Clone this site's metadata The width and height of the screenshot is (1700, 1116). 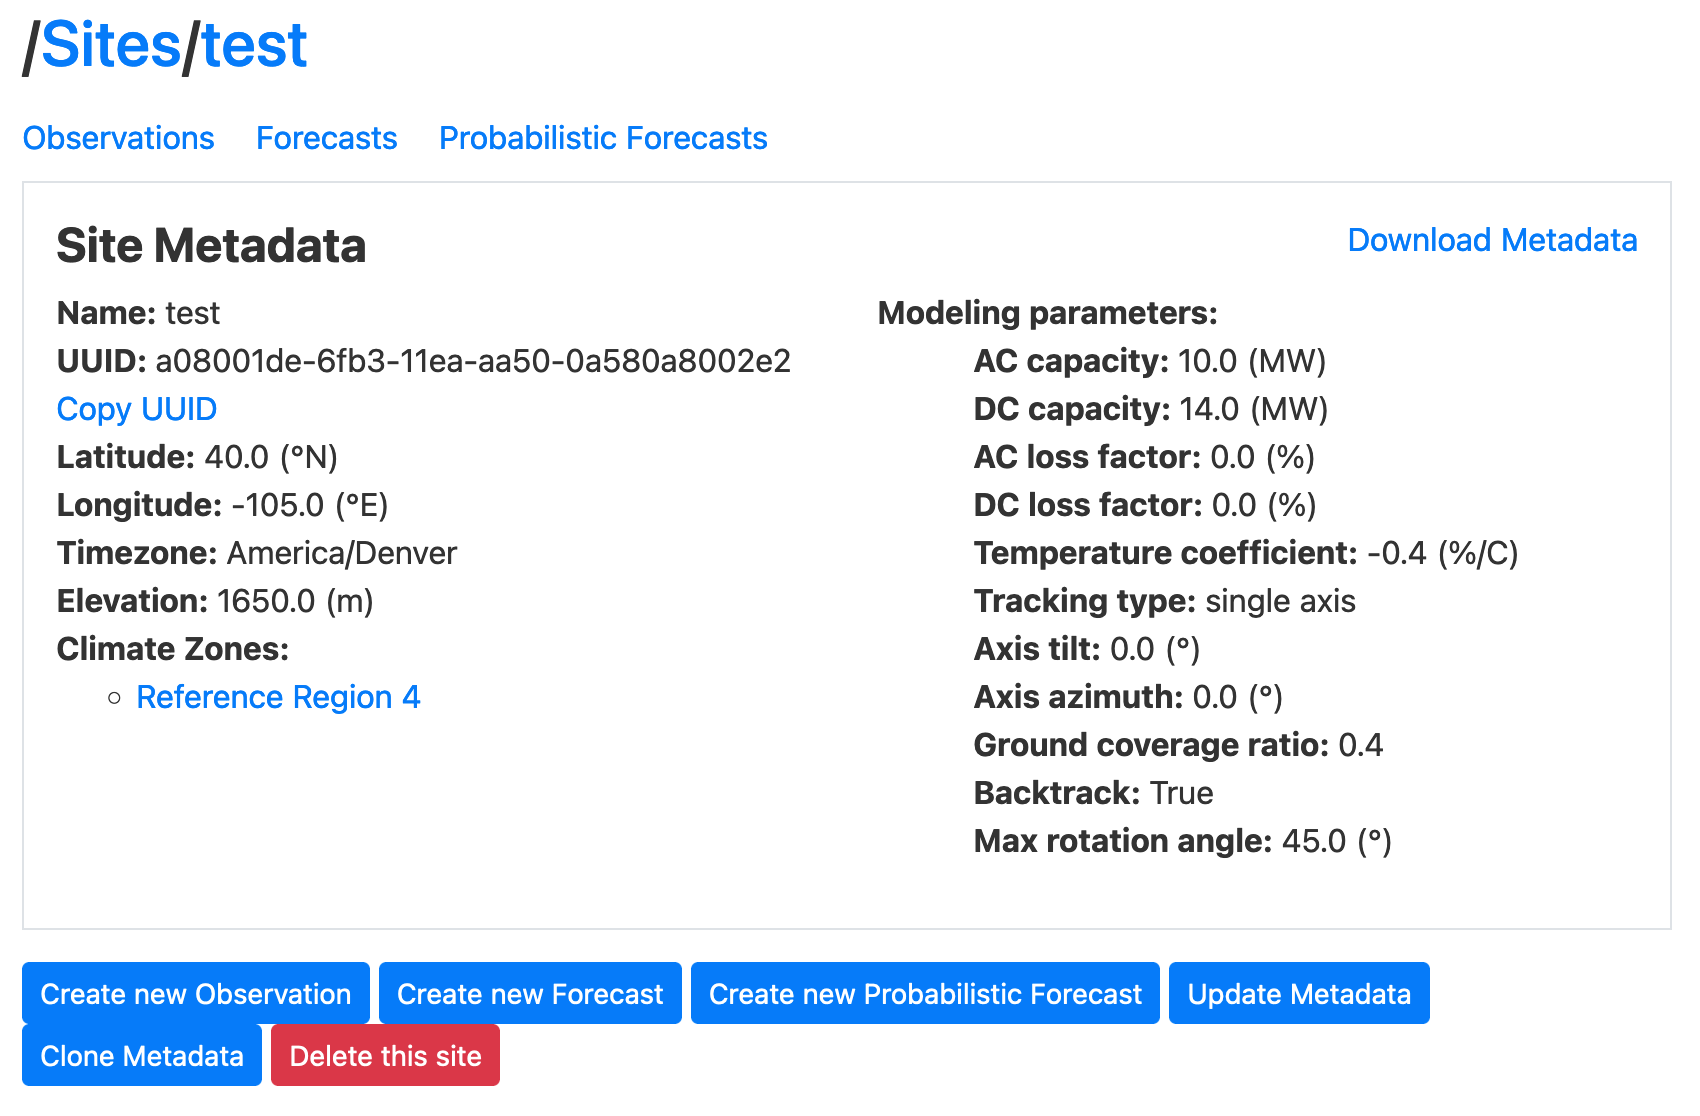[x=140, y=1055]
